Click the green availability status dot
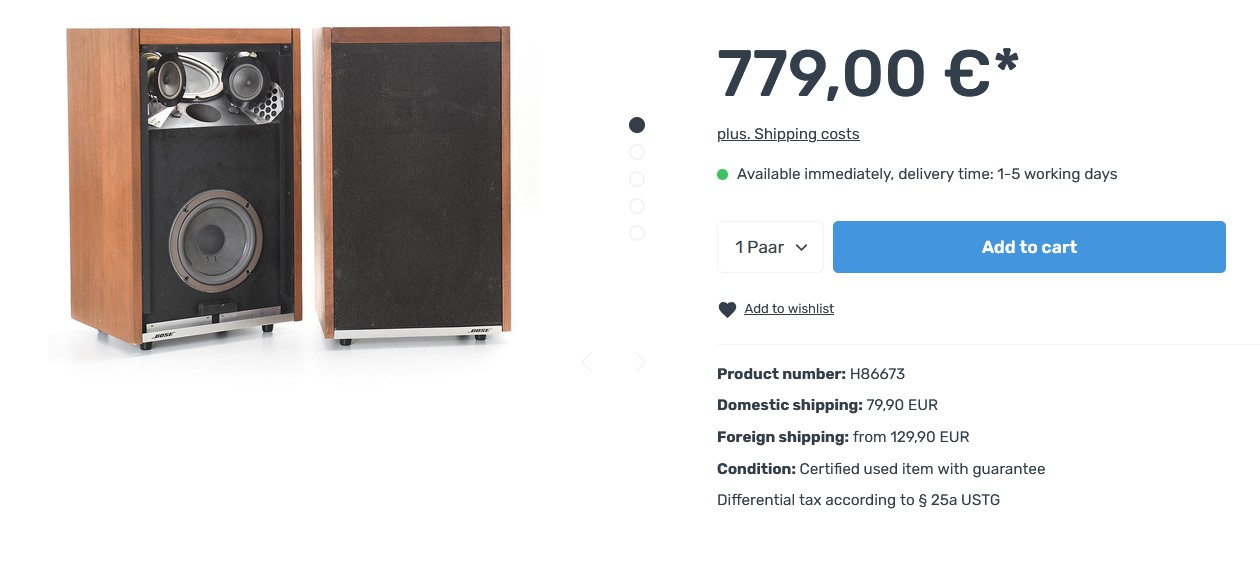1260x575 pixels. click(x=723, y=175)
